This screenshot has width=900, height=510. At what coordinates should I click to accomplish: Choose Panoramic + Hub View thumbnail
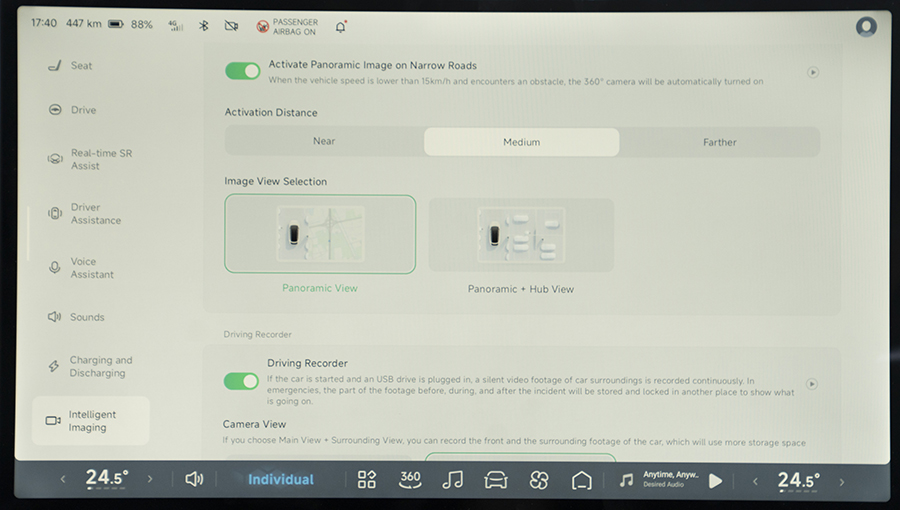pos(521,236)
